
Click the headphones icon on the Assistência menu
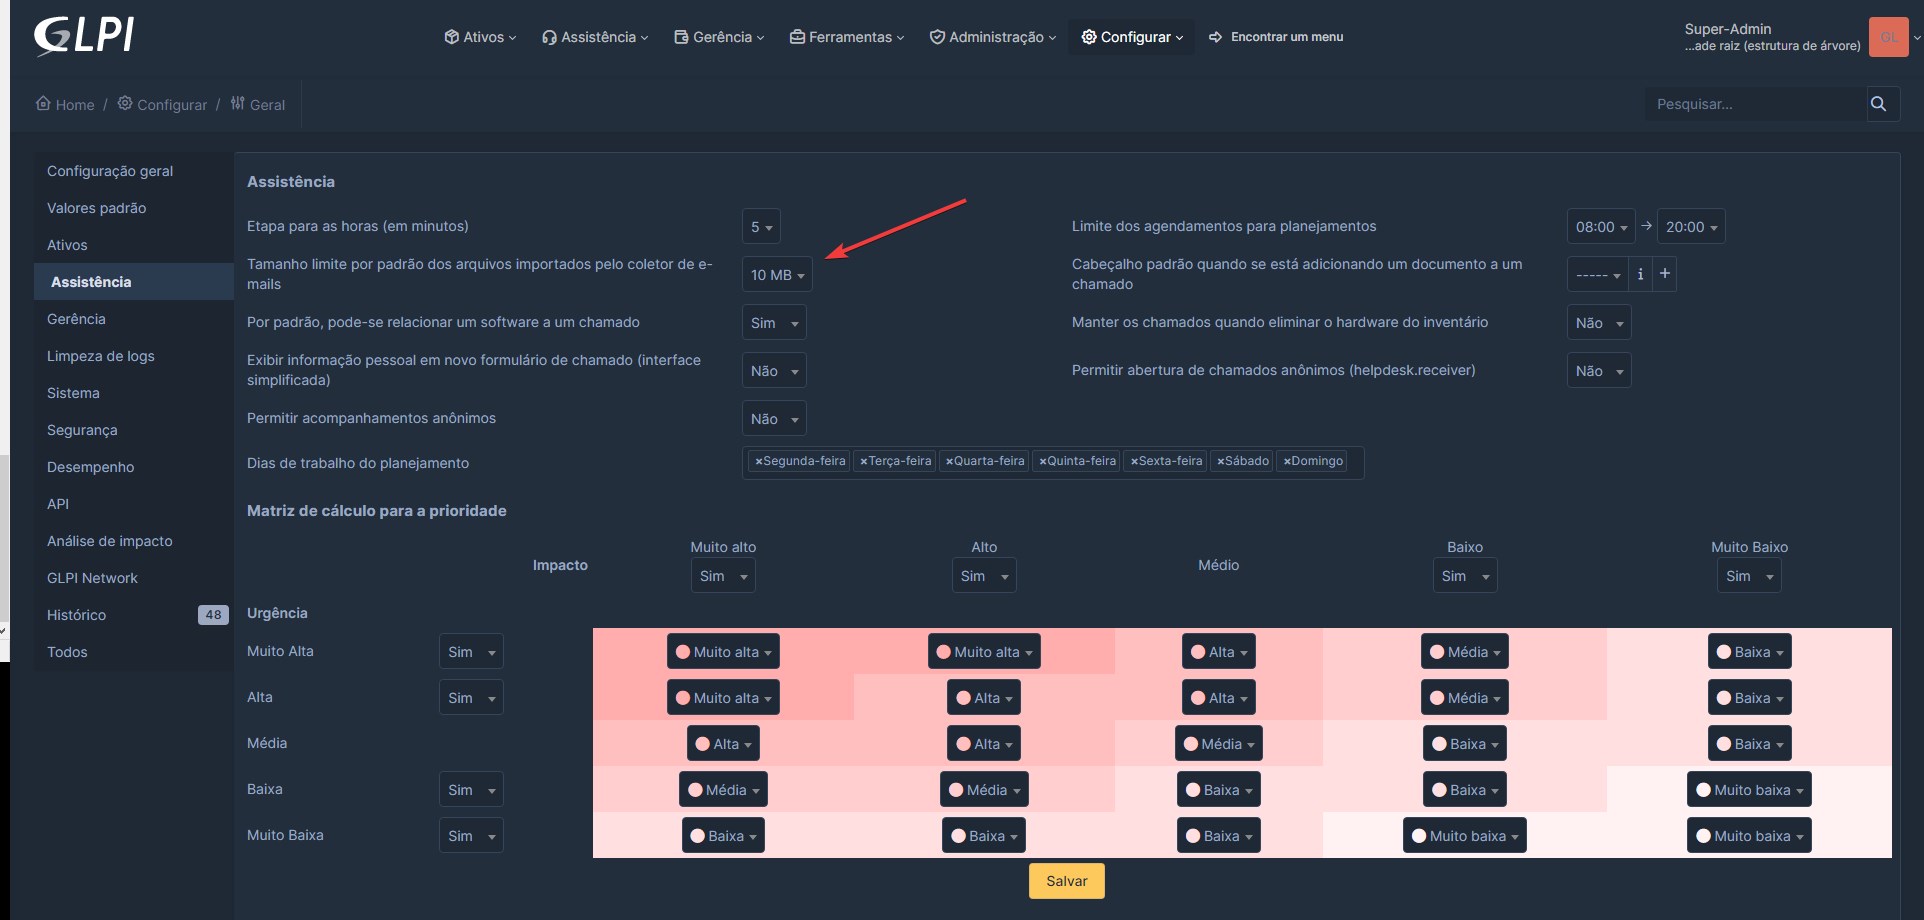tap(548, 37)
